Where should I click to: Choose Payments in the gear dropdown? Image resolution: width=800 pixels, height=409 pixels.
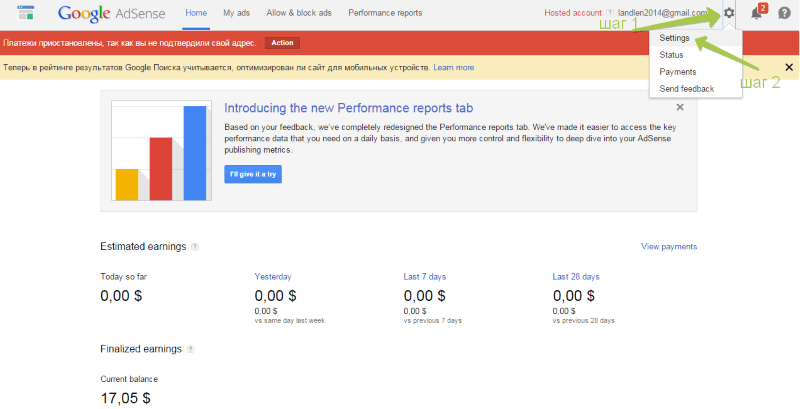pyautogui.click(x=678, y=72)
